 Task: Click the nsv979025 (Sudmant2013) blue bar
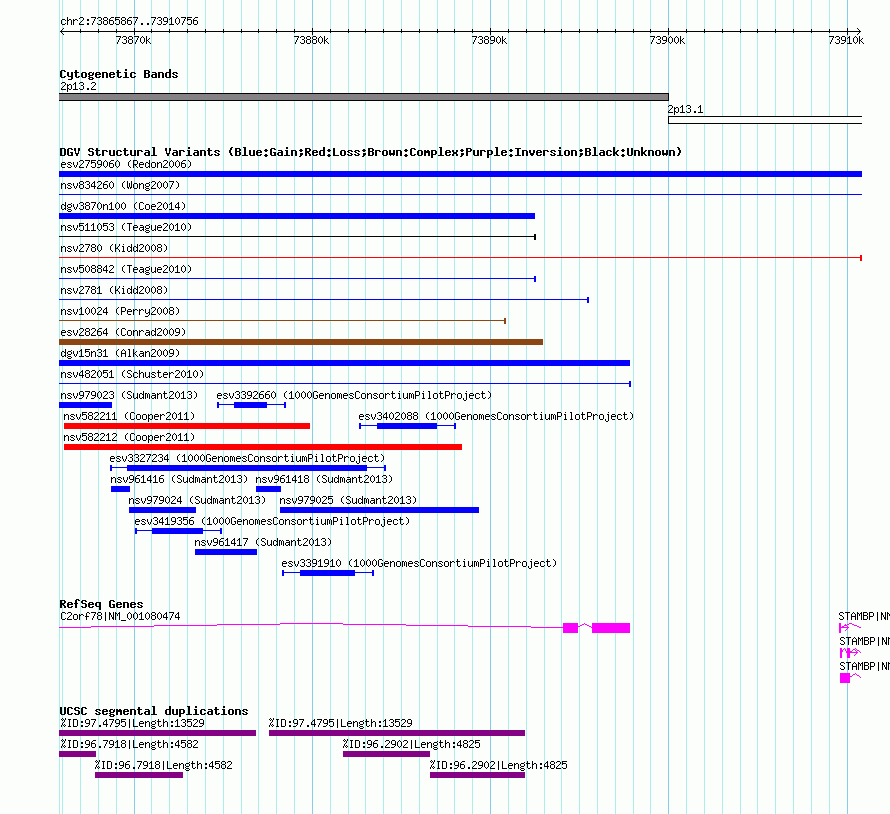(379, 510)
